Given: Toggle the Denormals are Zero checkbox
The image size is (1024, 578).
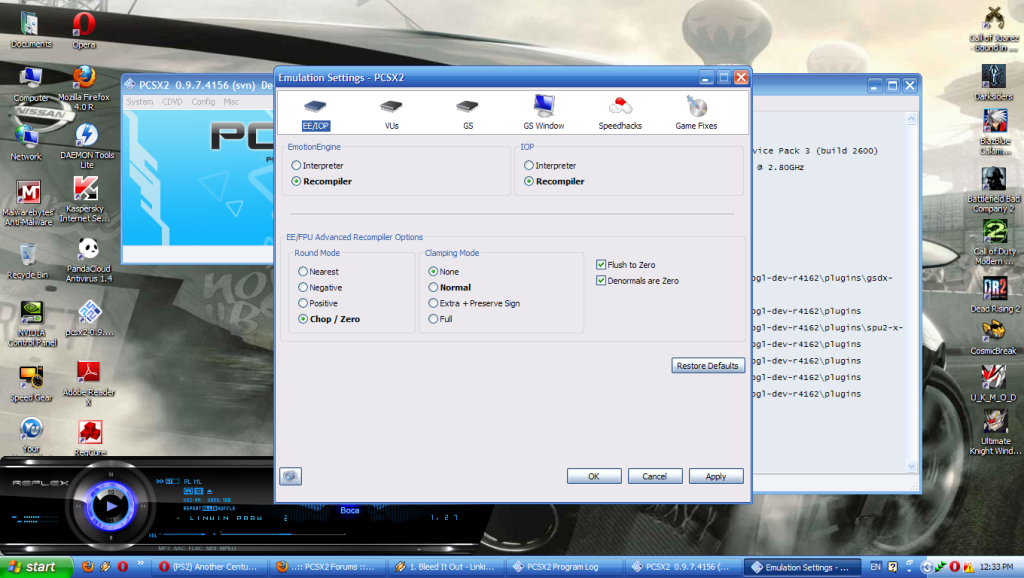Looking at the screenshot, I should click(637, 281).
